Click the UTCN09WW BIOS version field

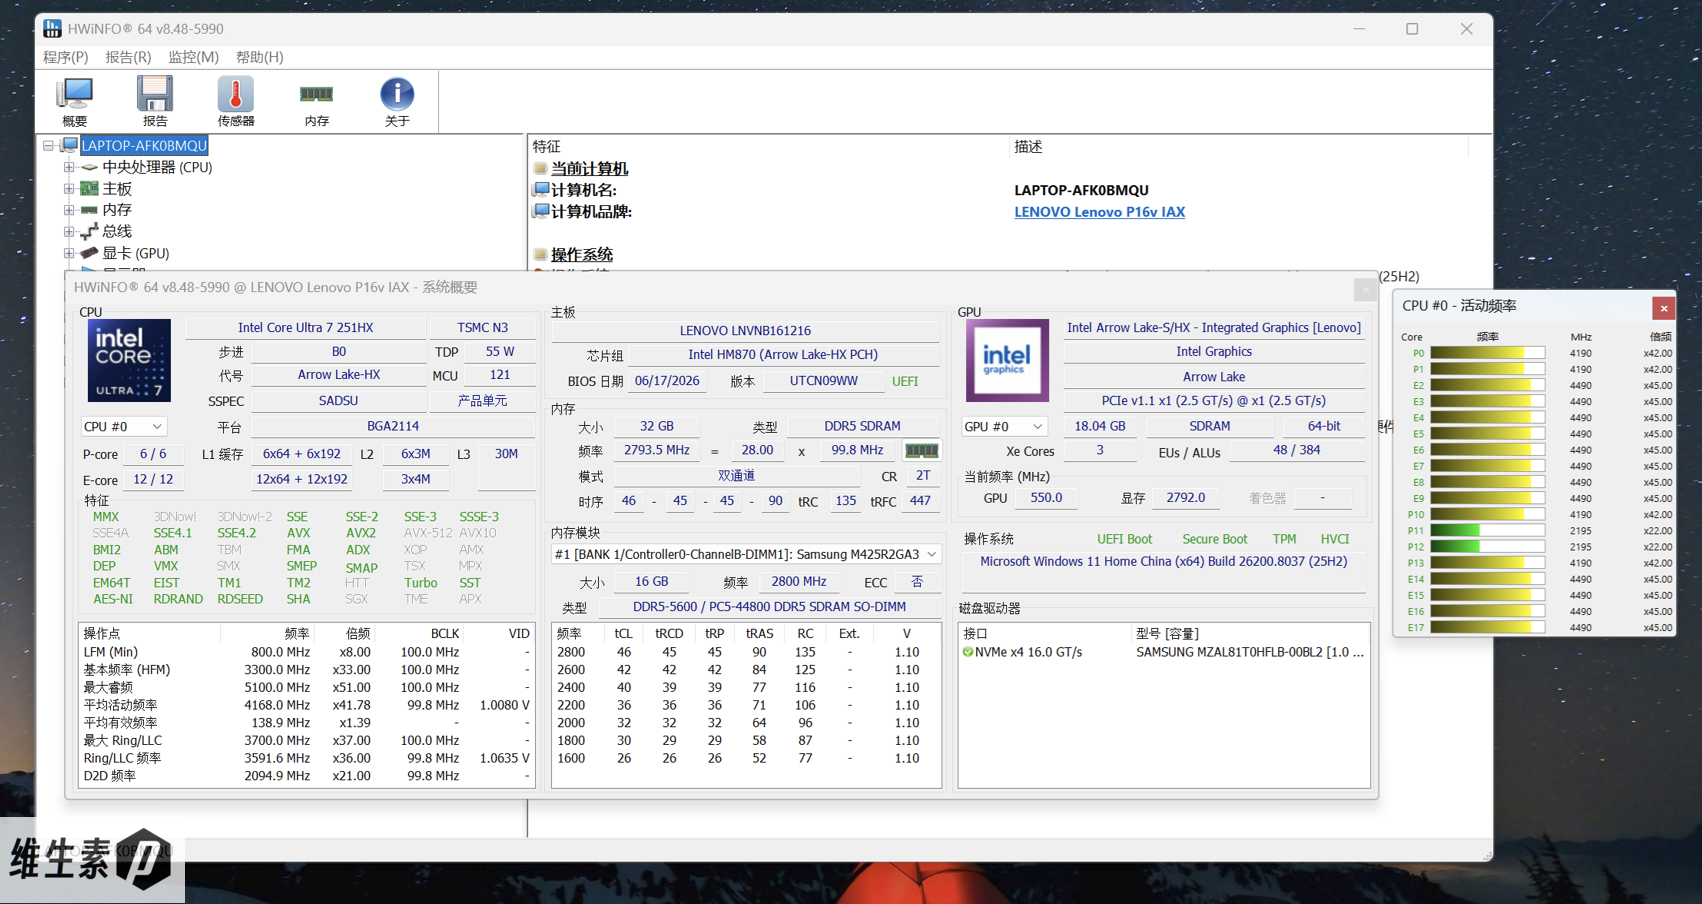pos(823,381)
